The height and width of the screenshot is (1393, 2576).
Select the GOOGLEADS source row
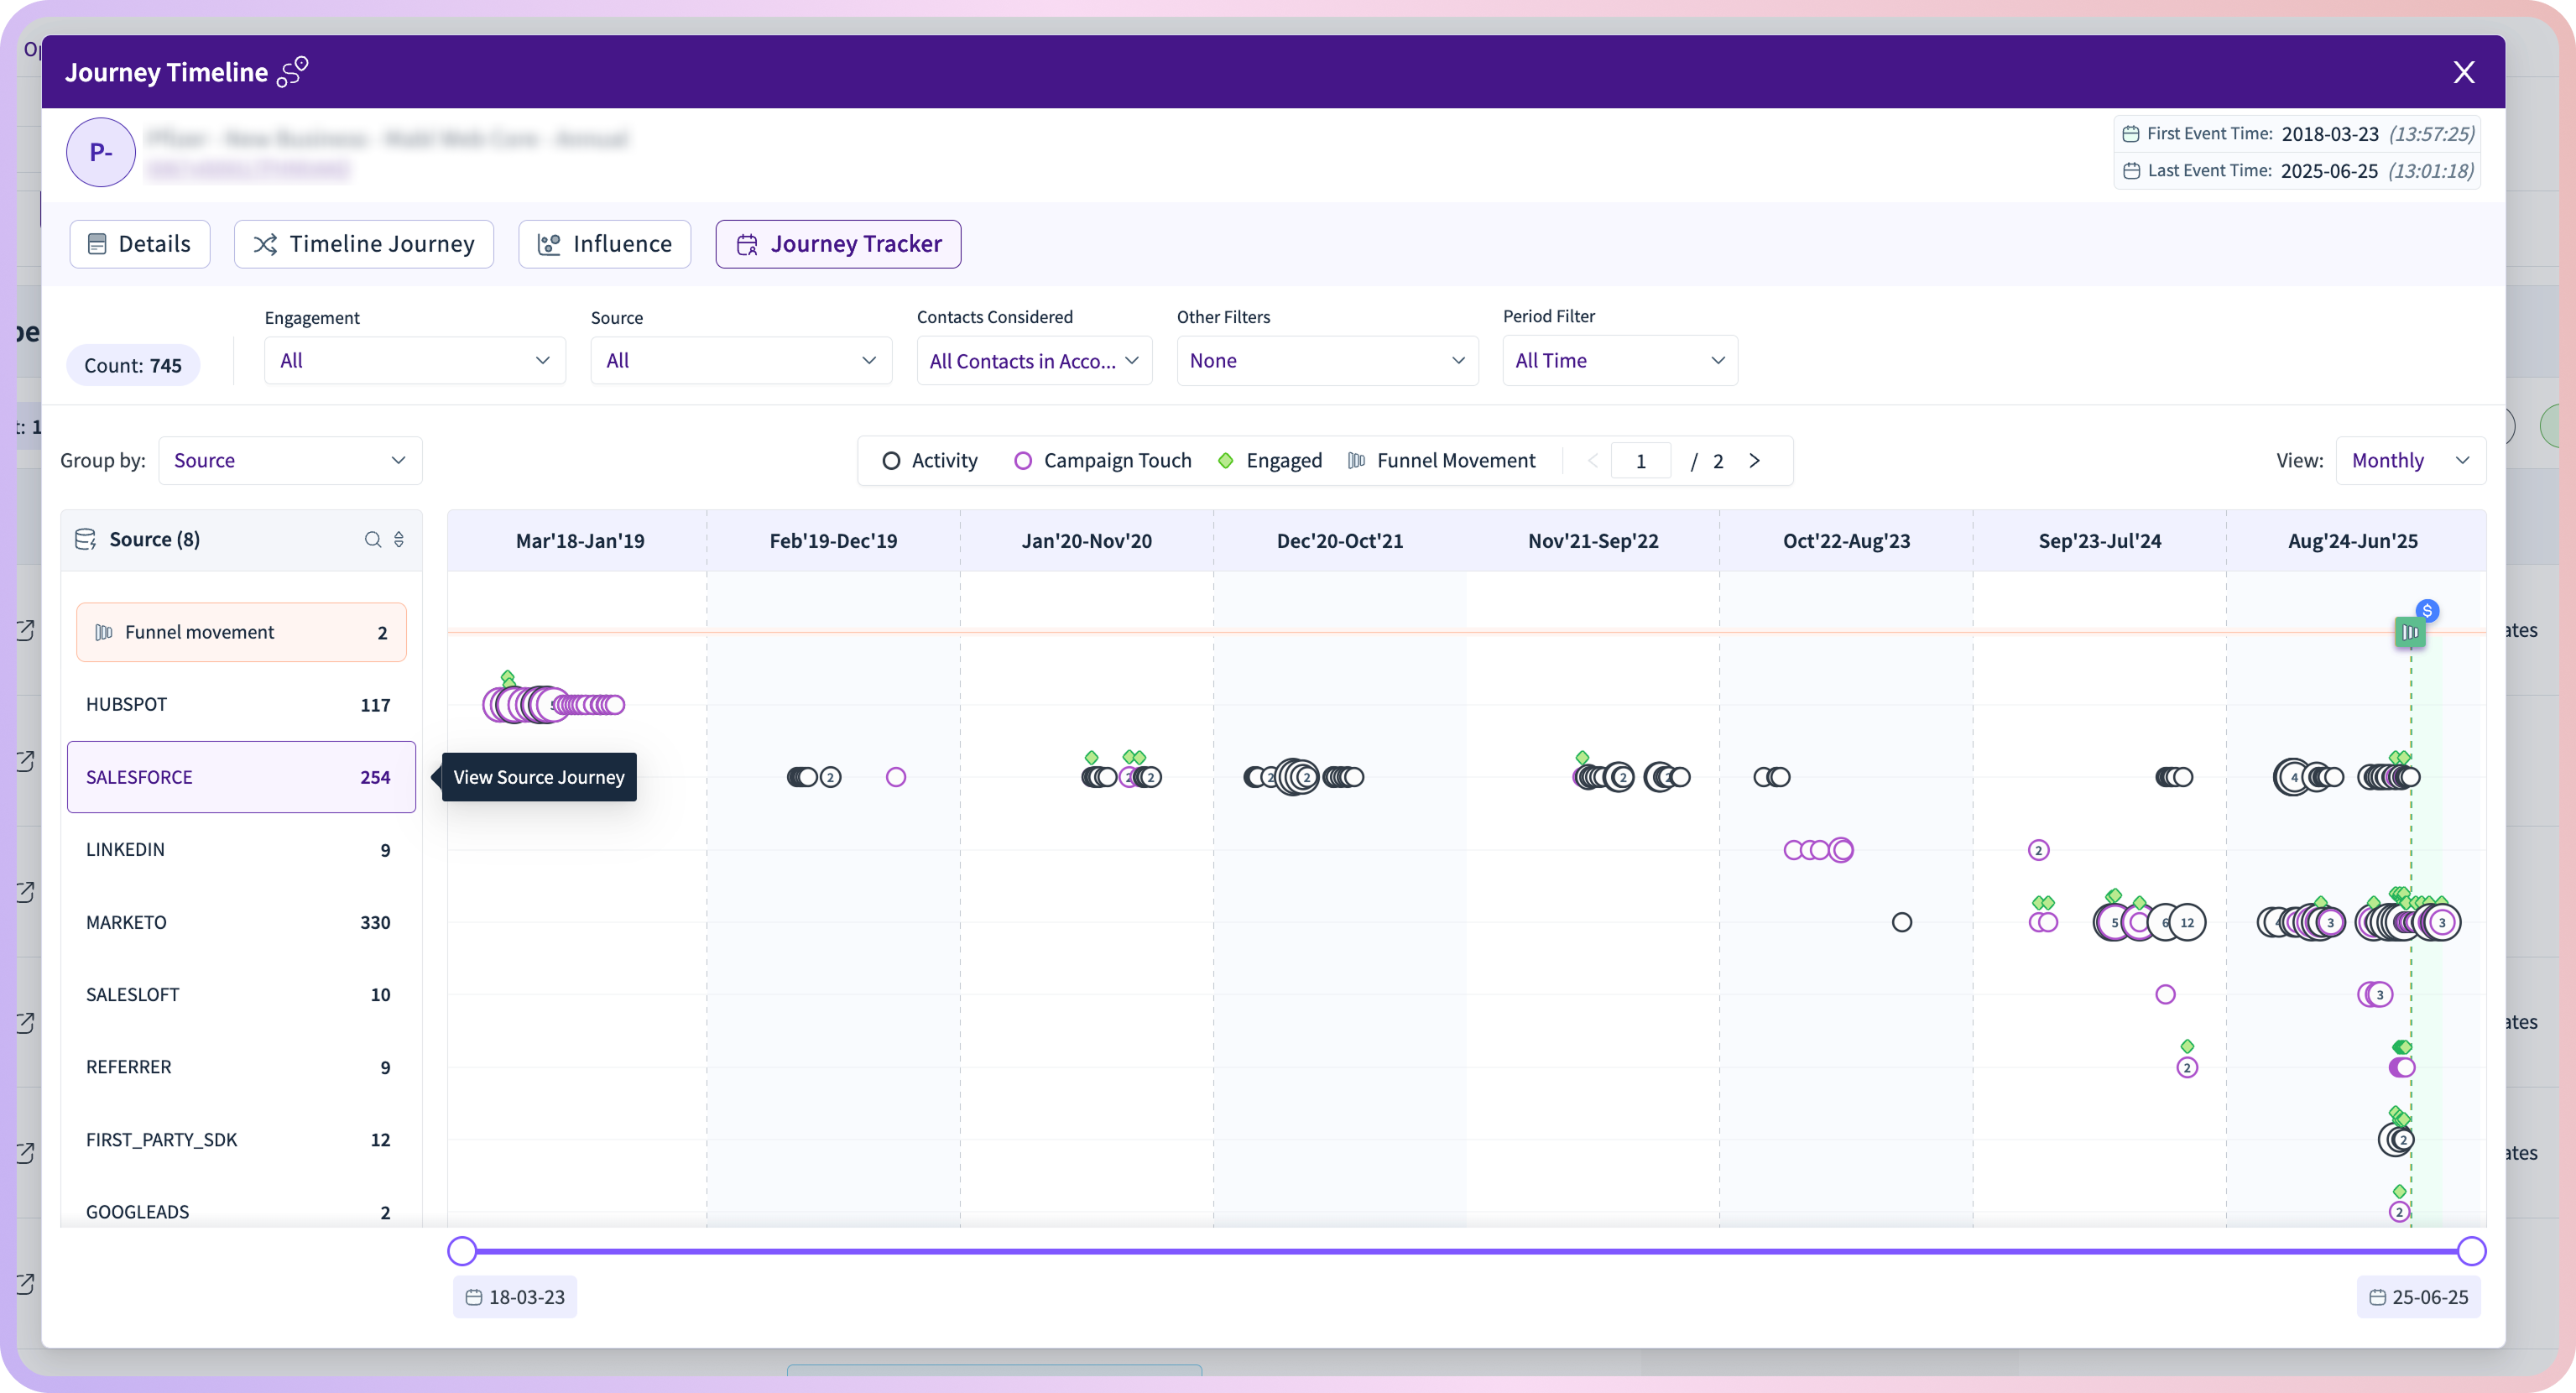click(241, 1211)
